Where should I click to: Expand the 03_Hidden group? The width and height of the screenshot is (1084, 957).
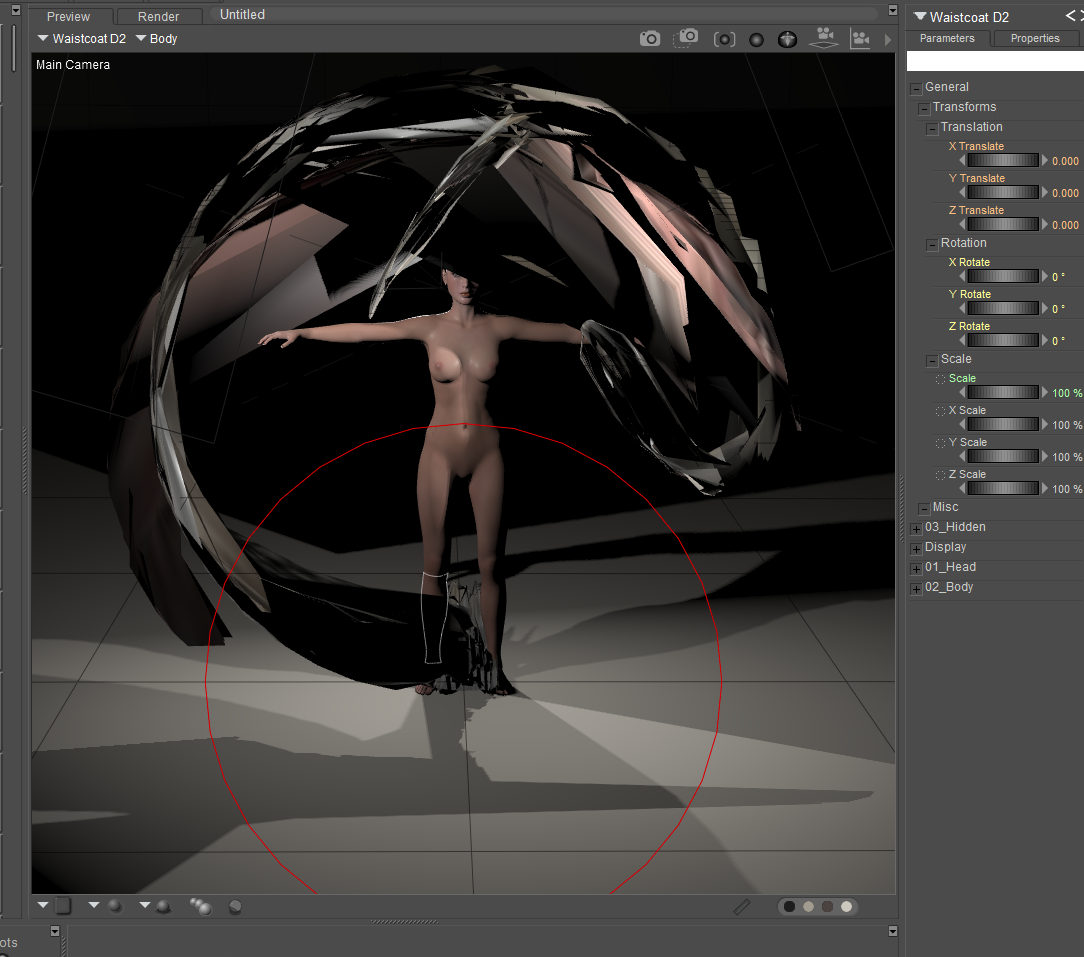click(917, 529)
